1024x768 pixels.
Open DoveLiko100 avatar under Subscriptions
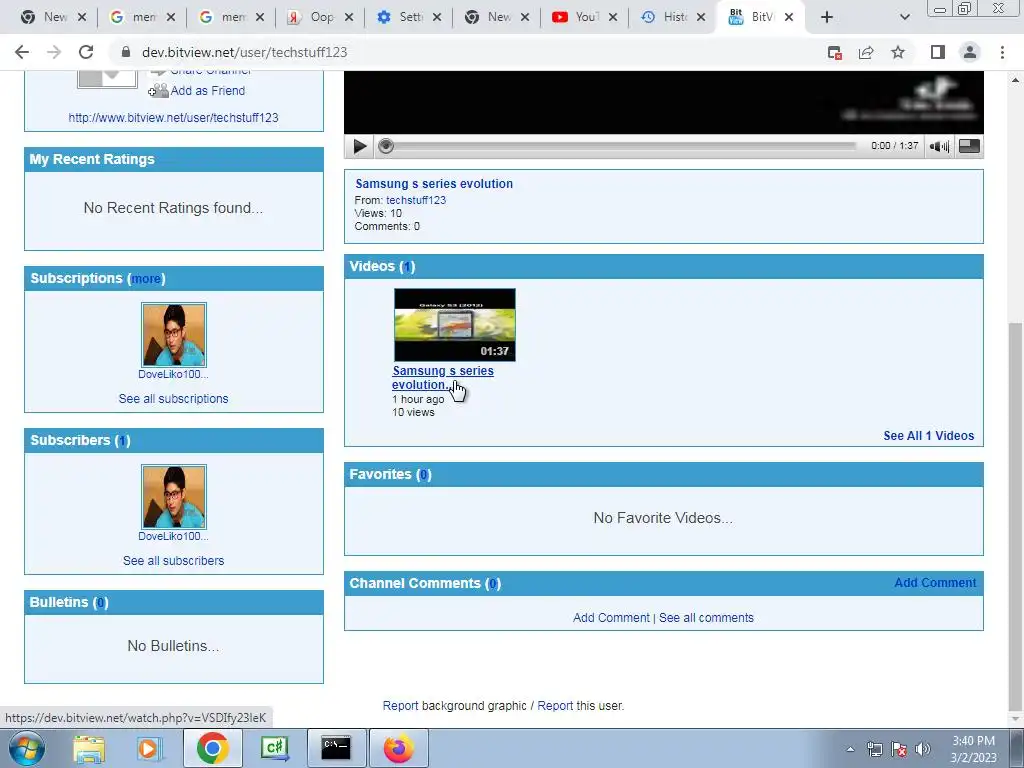pos(174,335)
